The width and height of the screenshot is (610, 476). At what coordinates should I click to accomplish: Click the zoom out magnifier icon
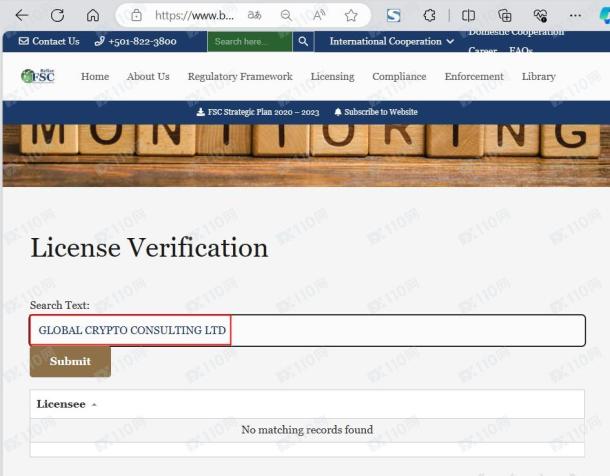(x=286, y=16)
